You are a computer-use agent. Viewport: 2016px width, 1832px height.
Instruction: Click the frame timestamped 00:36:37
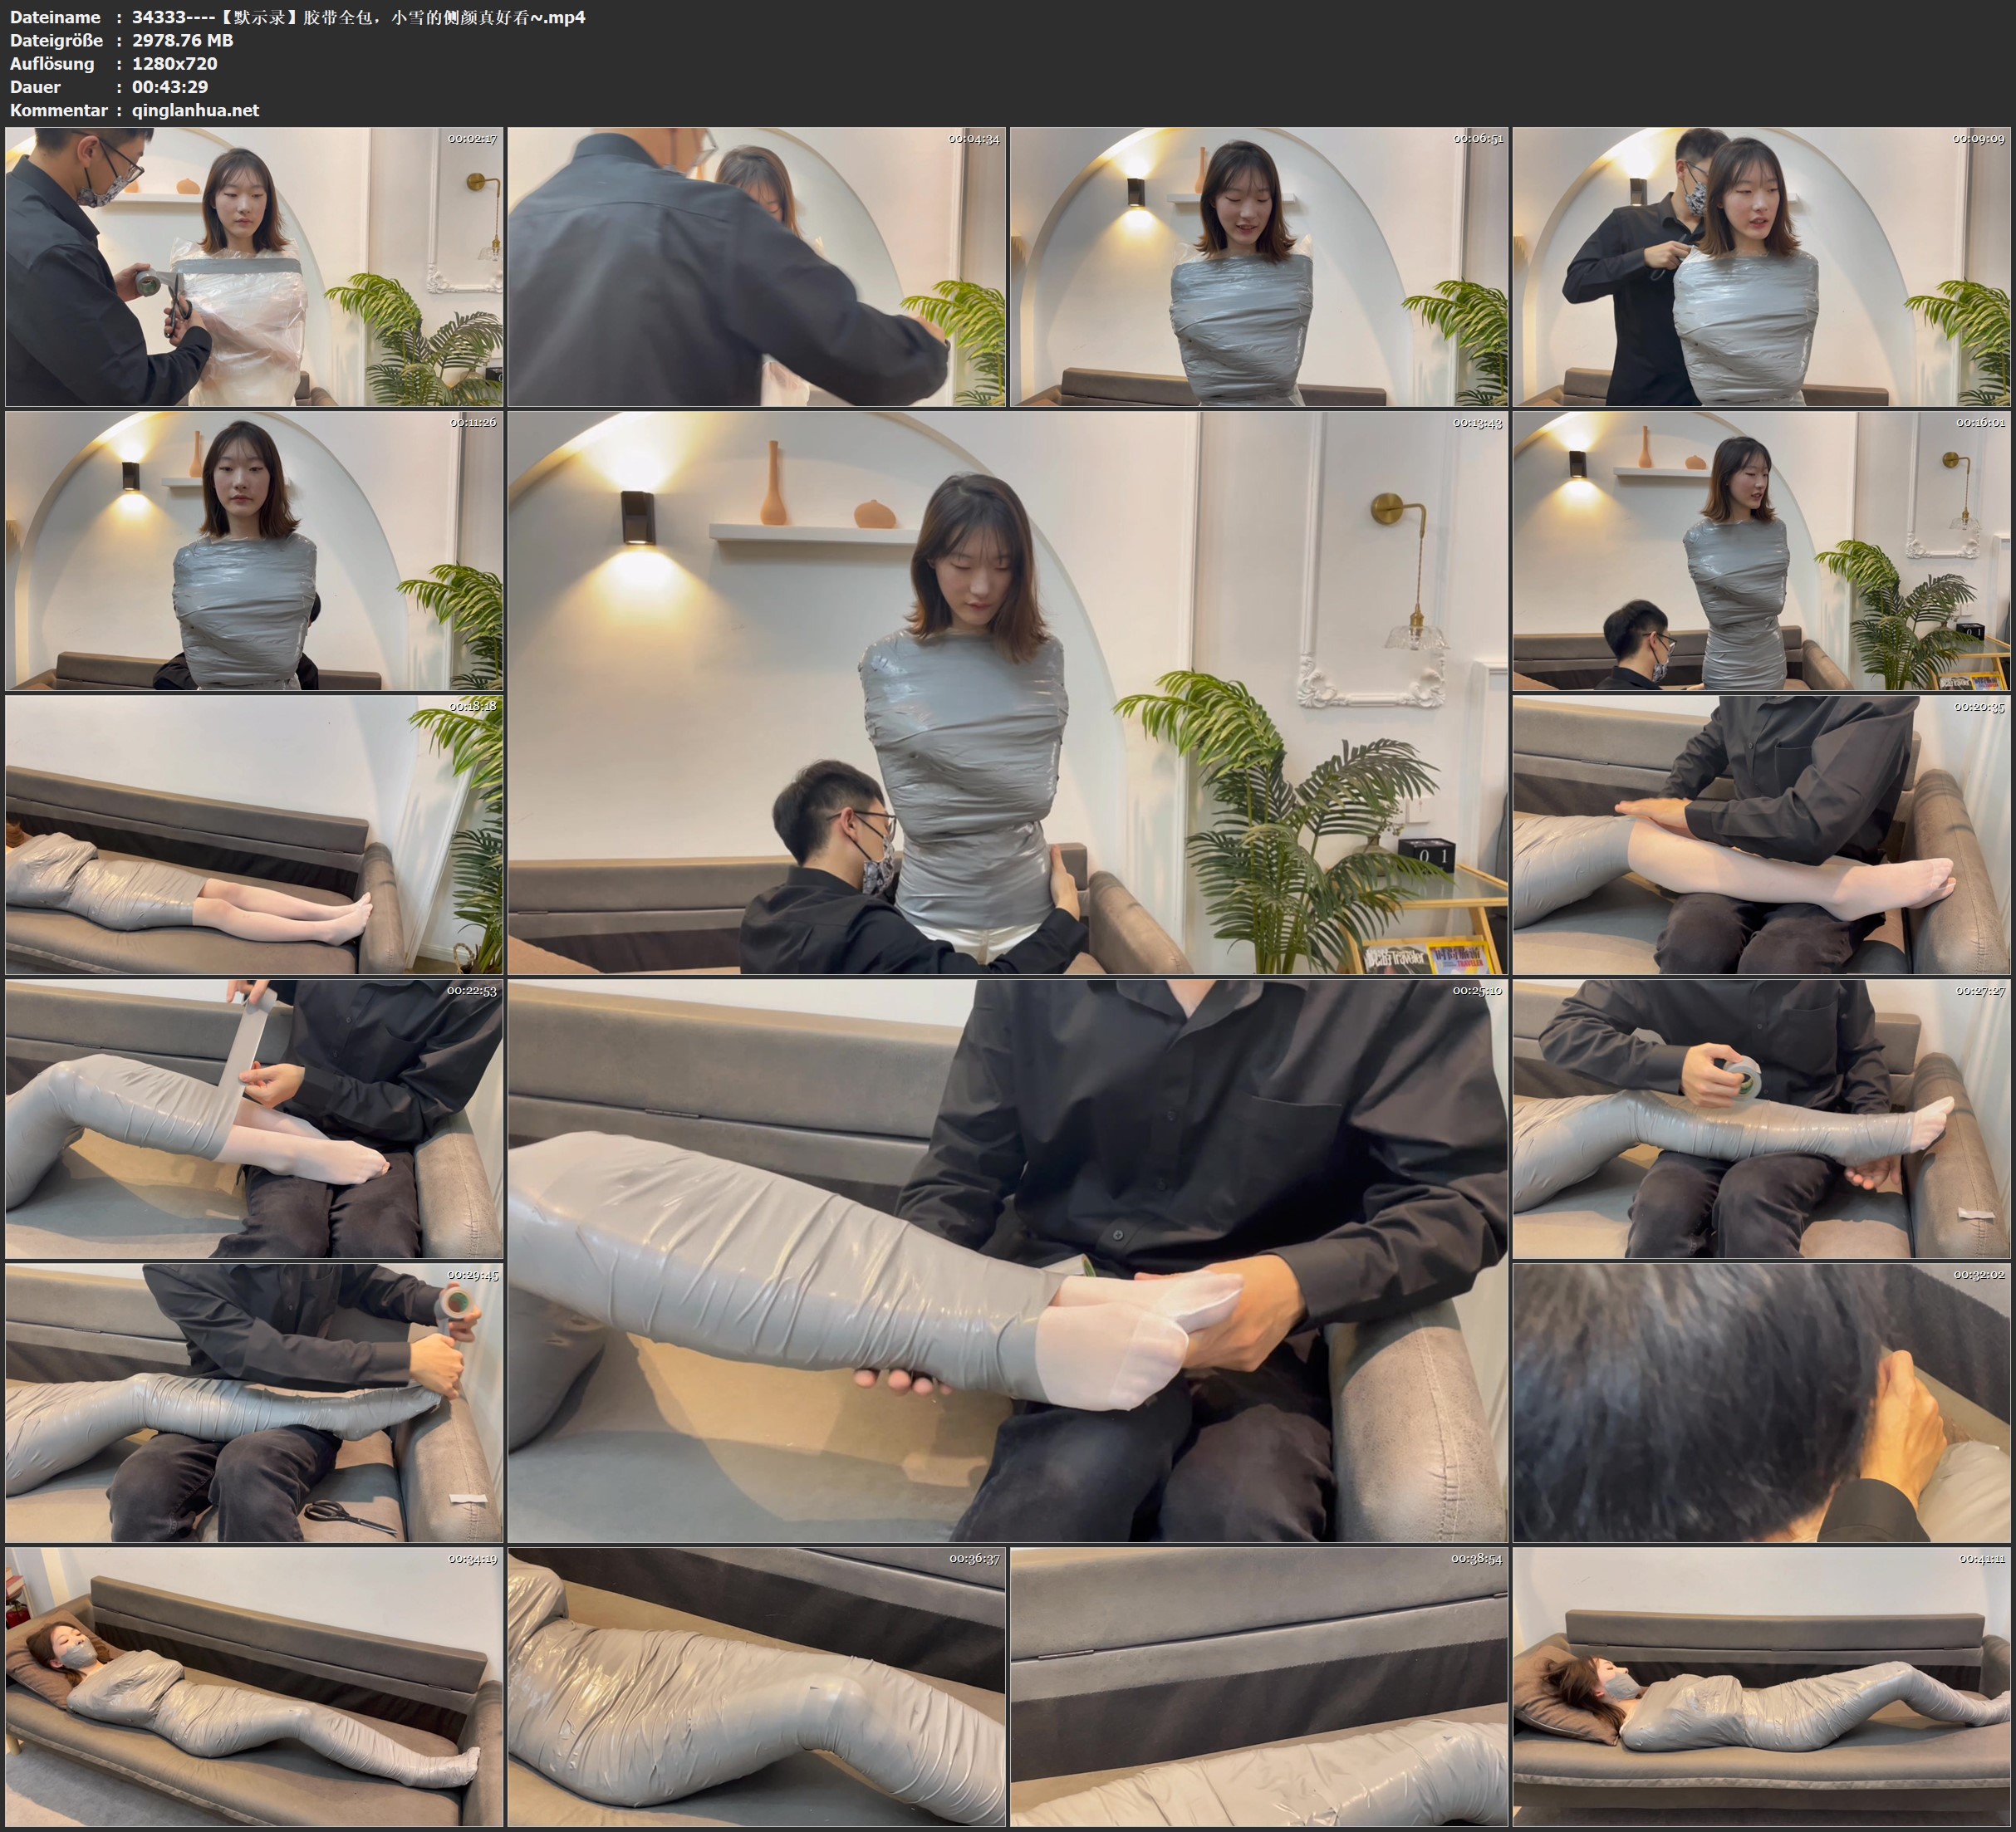click(756, 1686)
